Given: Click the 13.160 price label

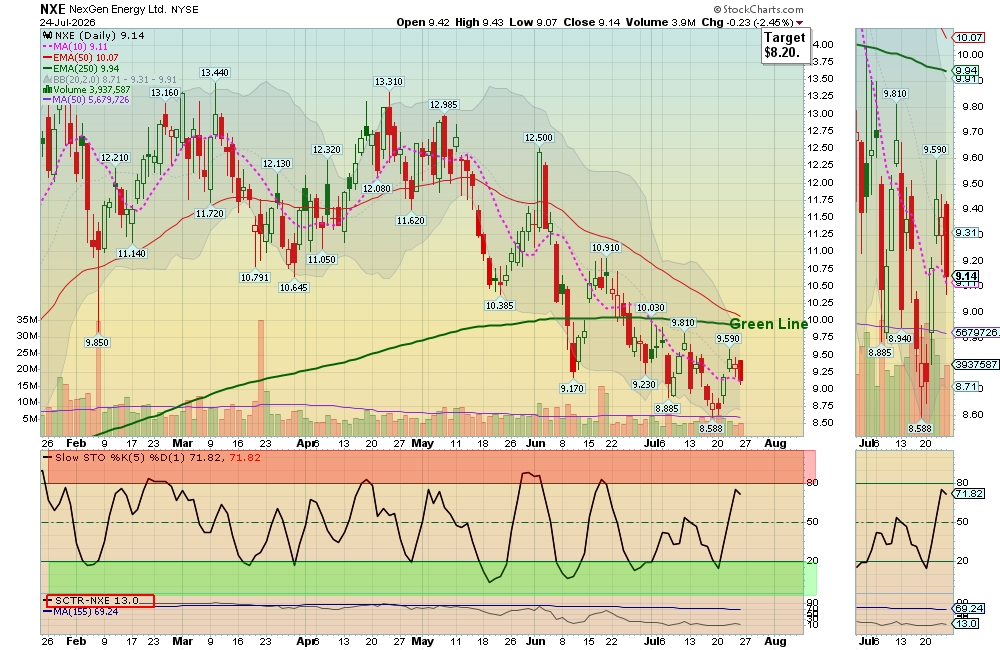Looking at the screenshot, I should [x=165, y=92].
